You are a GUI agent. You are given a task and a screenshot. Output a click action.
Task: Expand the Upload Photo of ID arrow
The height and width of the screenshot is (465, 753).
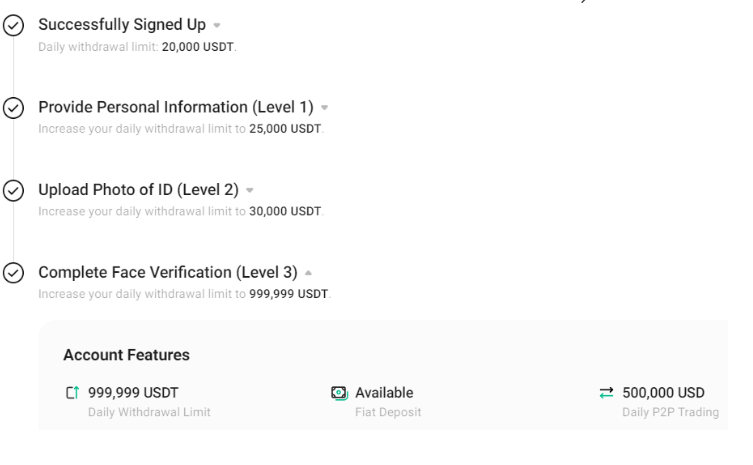(250, 190)
